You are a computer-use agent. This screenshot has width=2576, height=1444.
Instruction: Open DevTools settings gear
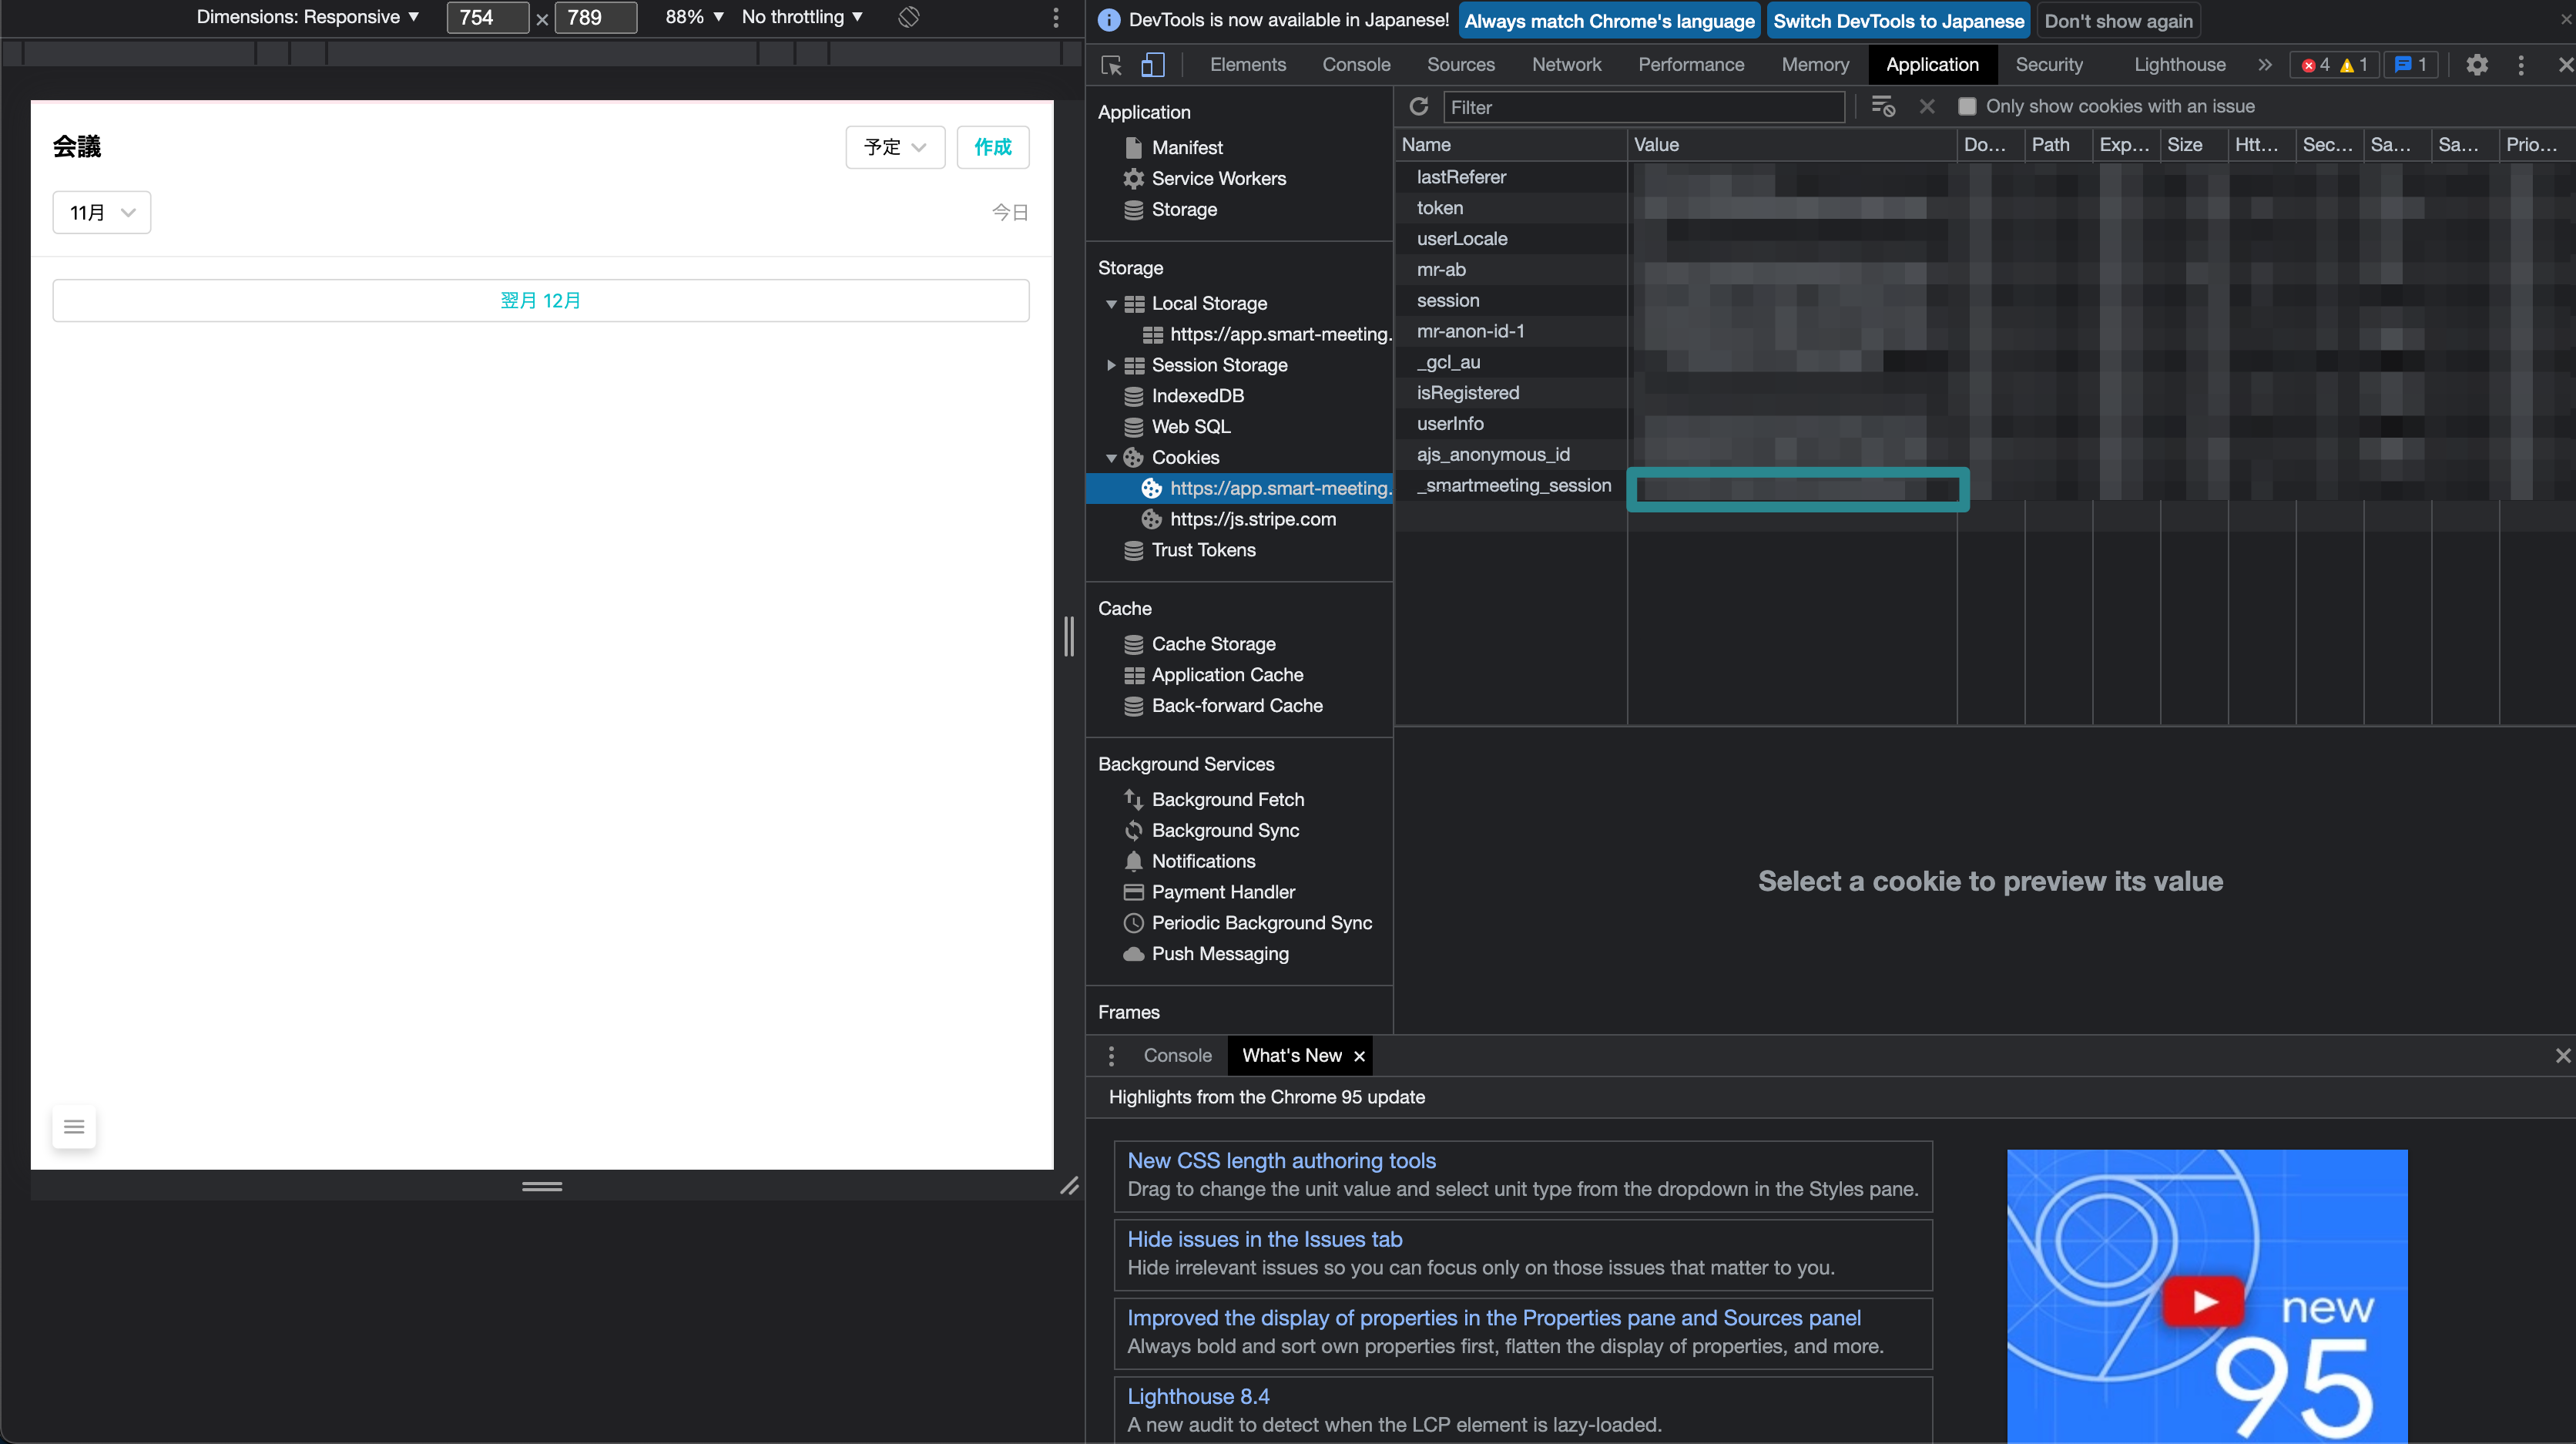coord(2476,65)
